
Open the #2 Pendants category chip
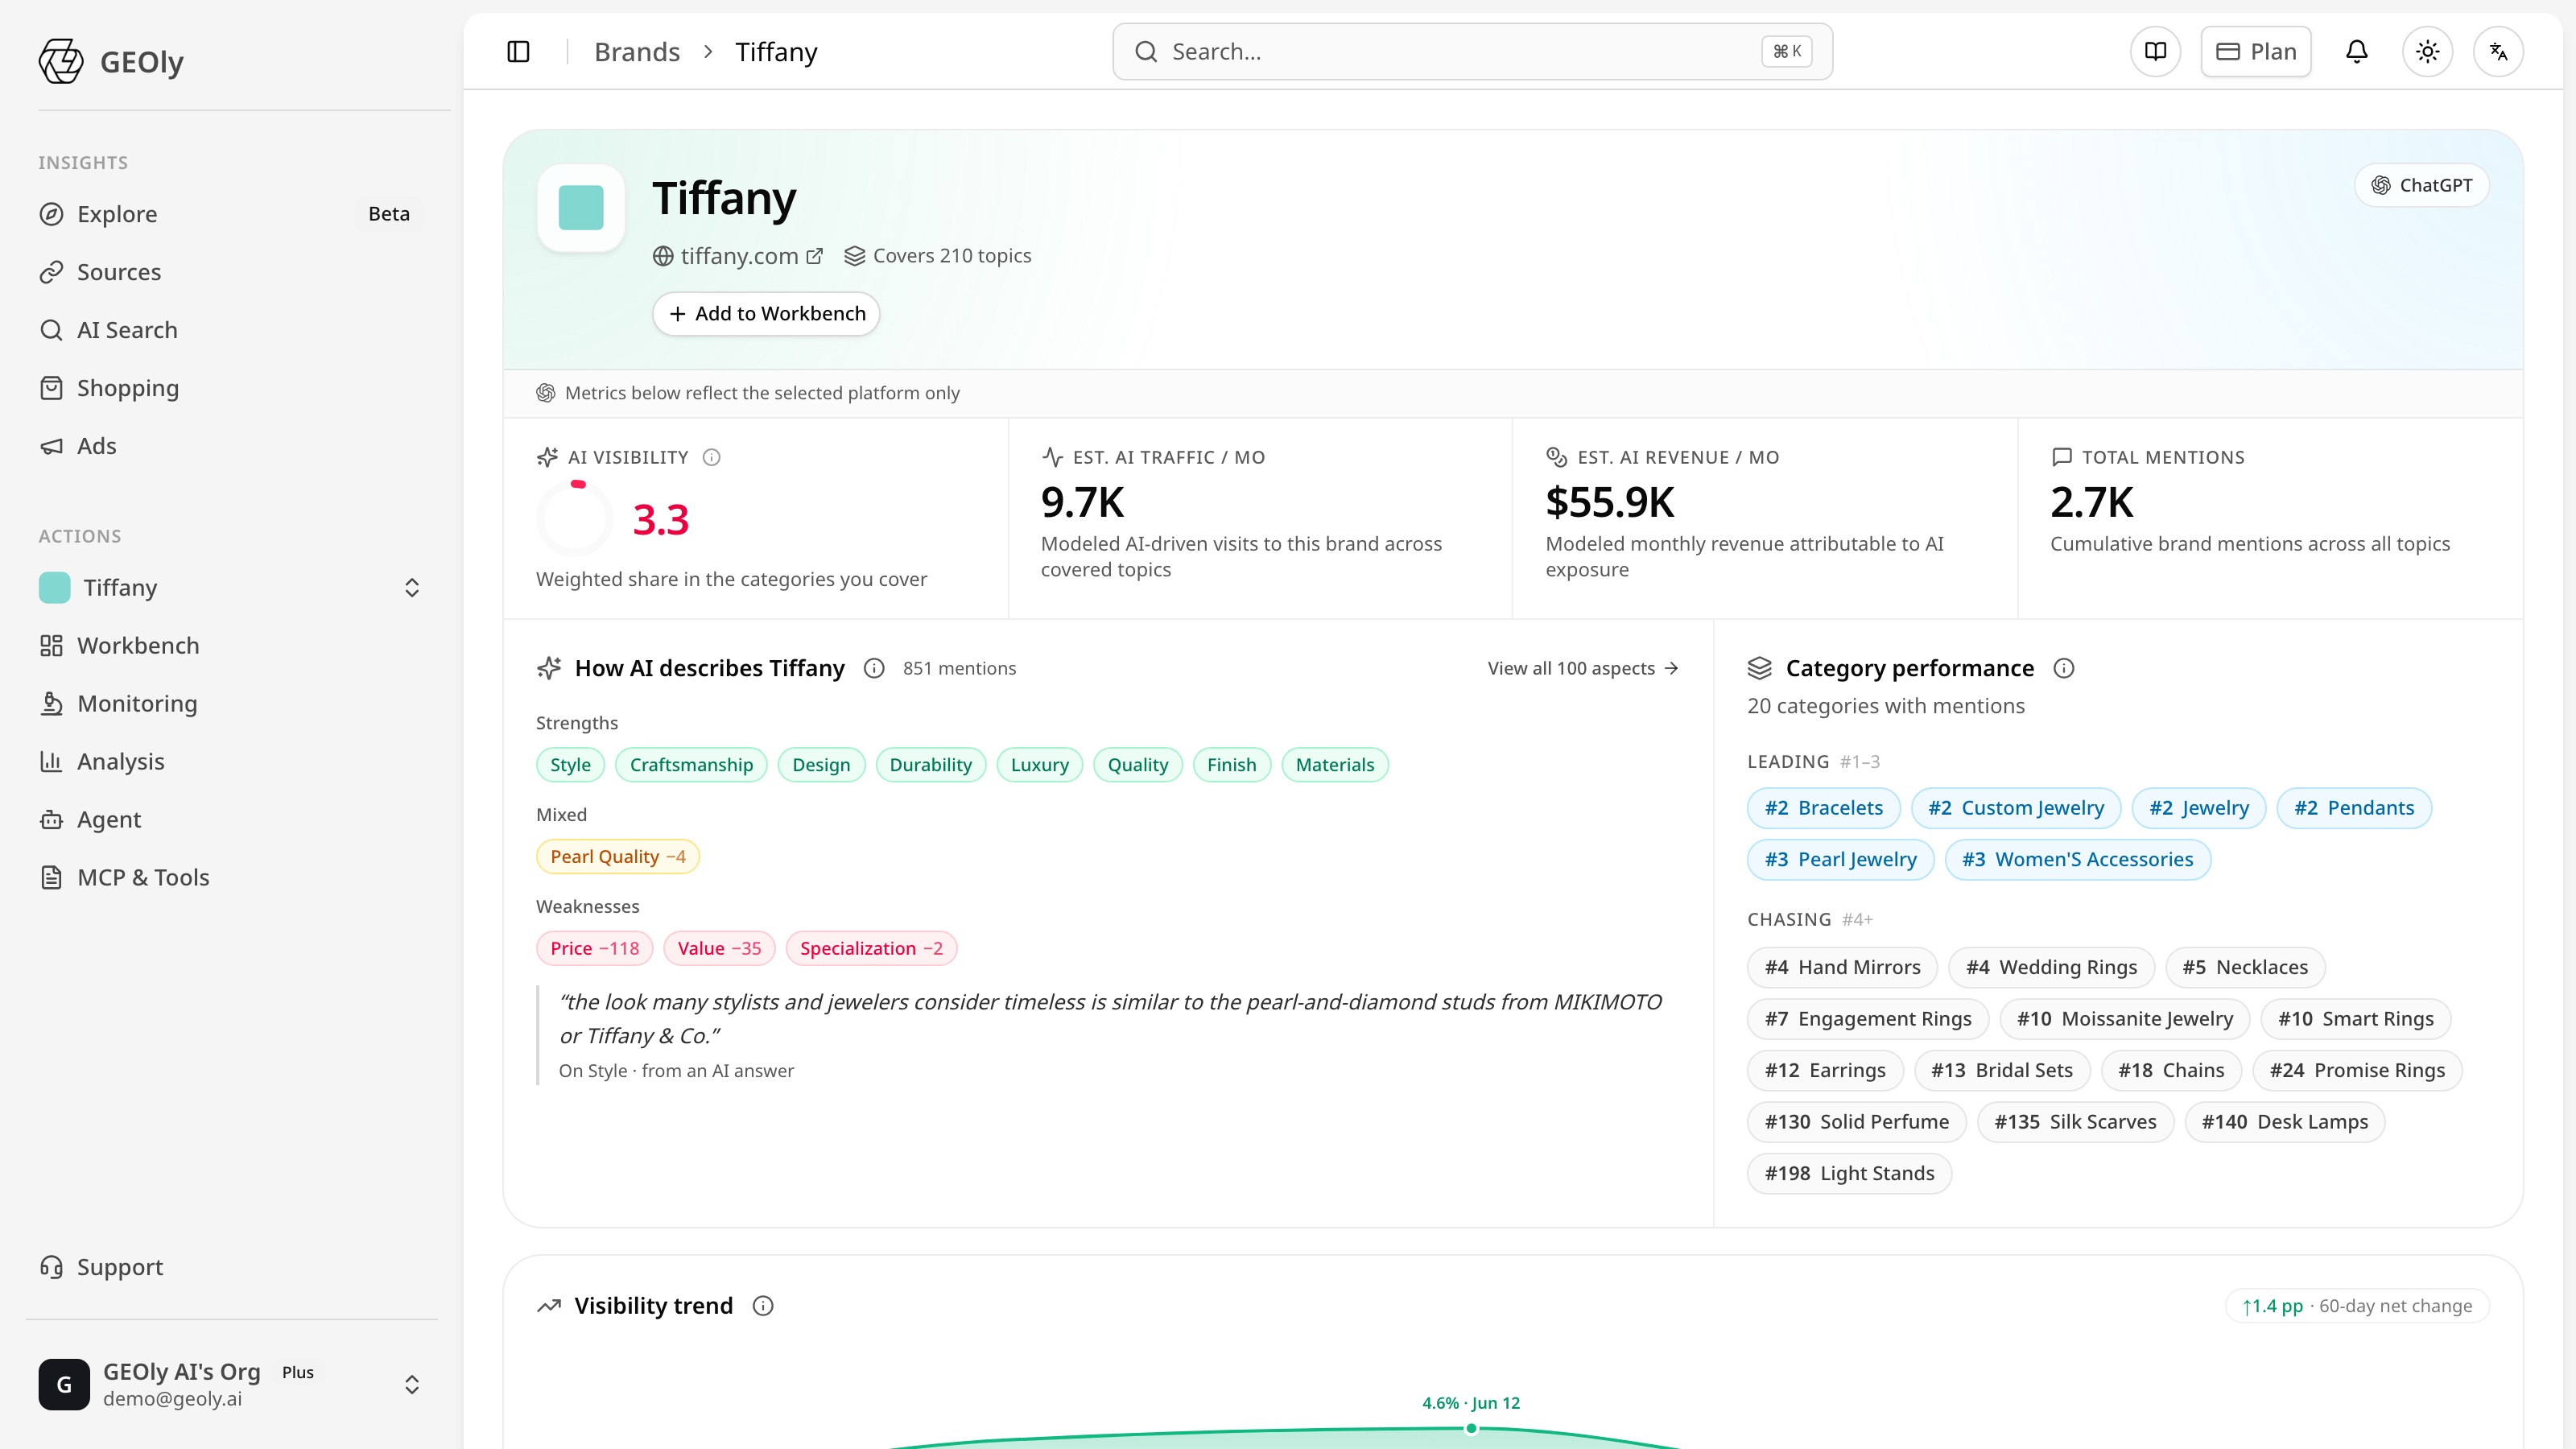click(2354, 808)
